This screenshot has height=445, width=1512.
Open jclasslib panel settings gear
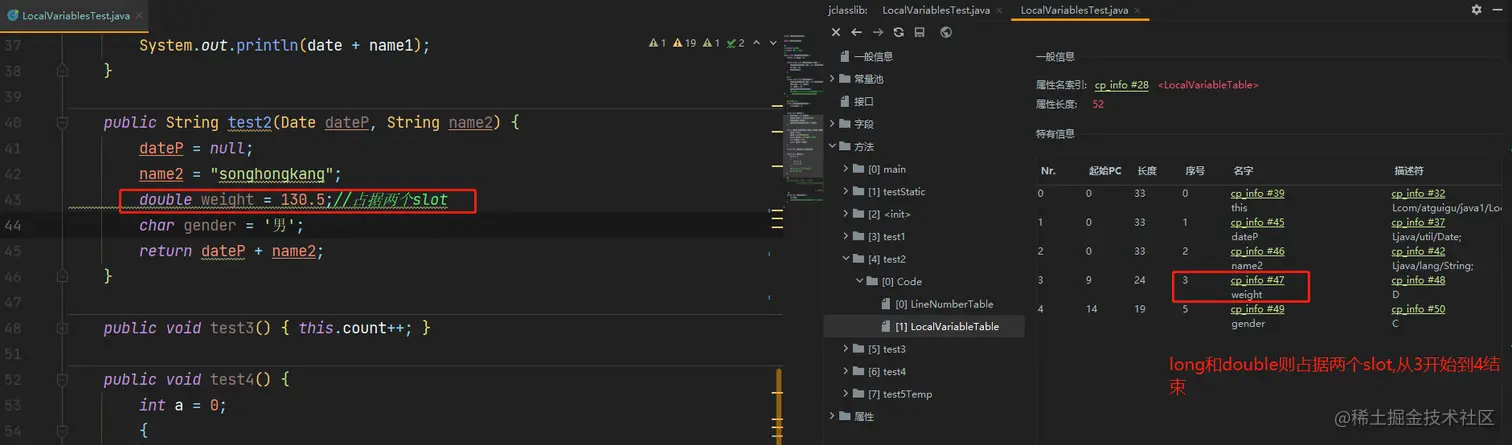(x=1476, y=9)
